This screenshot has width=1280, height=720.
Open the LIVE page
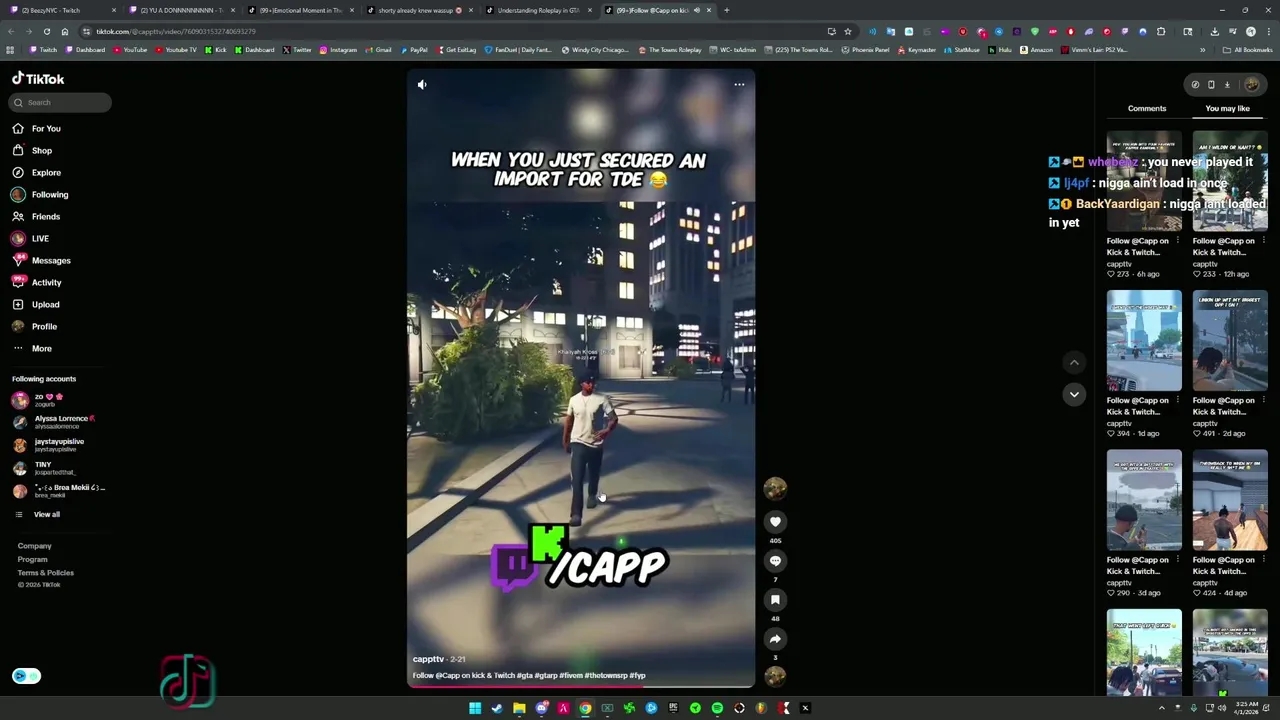(x=30, y=238)
